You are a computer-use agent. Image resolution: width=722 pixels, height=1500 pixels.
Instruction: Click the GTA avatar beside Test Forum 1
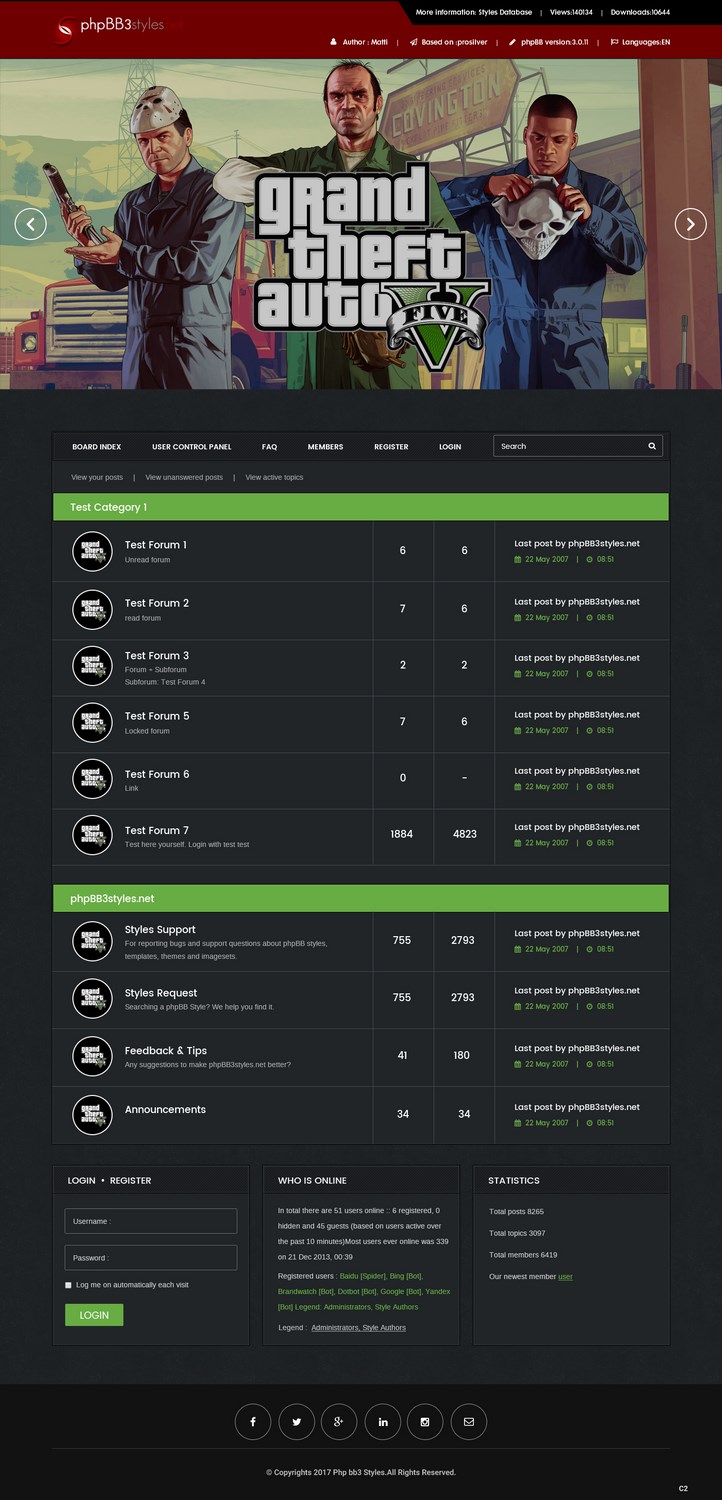click(92, 551)
